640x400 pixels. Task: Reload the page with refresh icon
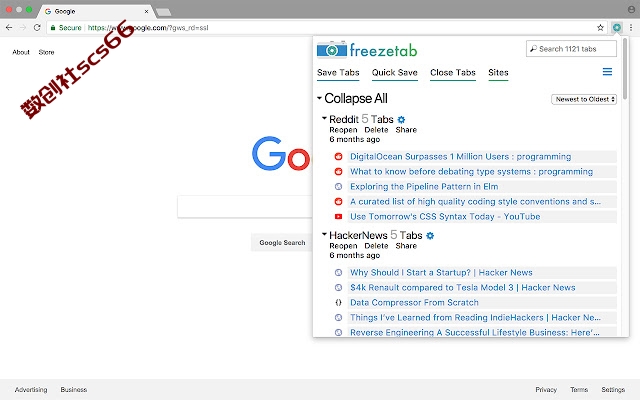pyautogui.click(x=37, y=27)
